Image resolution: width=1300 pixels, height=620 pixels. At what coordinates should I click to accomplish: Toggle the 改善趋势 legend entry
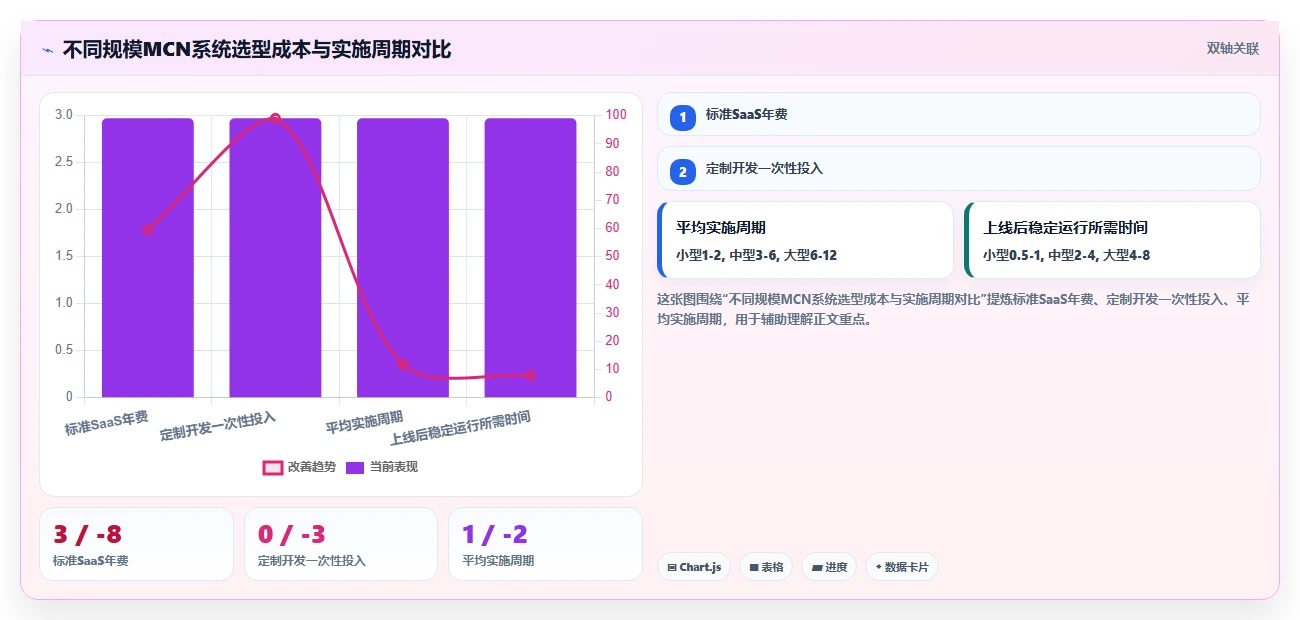(299, 467)
